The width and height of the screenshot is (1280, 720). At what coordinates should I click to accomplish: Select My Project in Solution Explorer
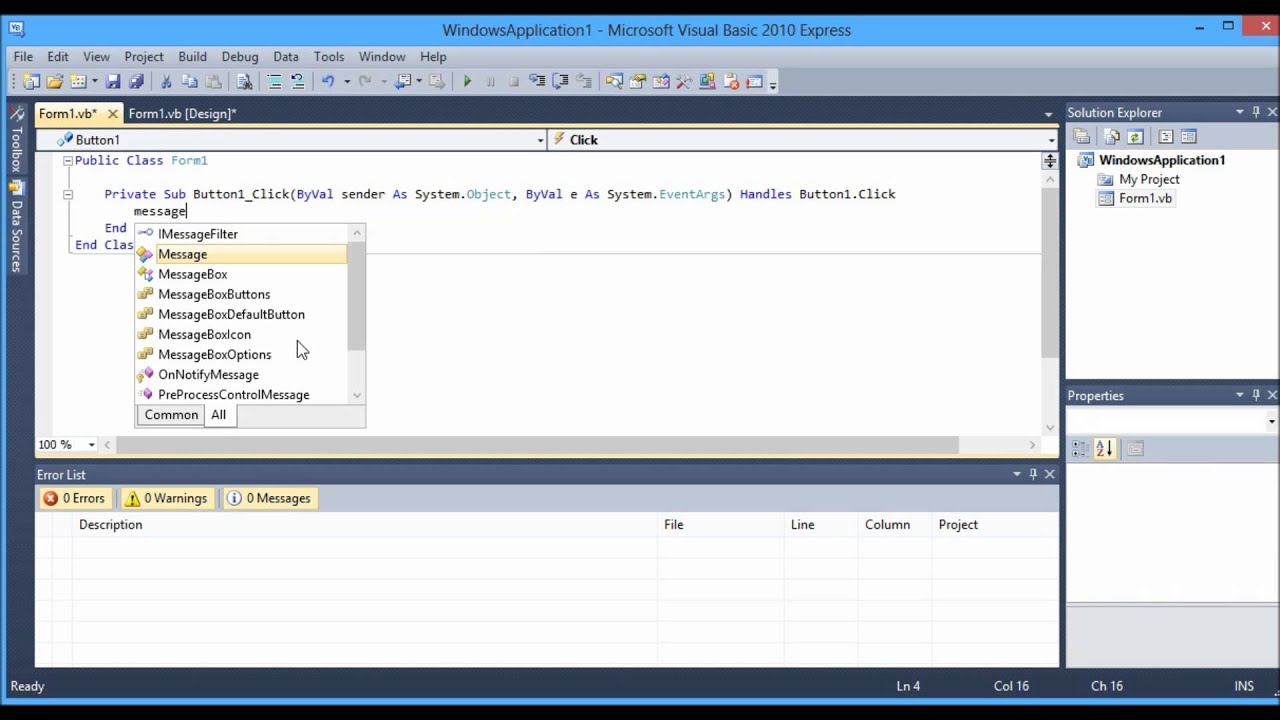click(x=1149, y=179)
